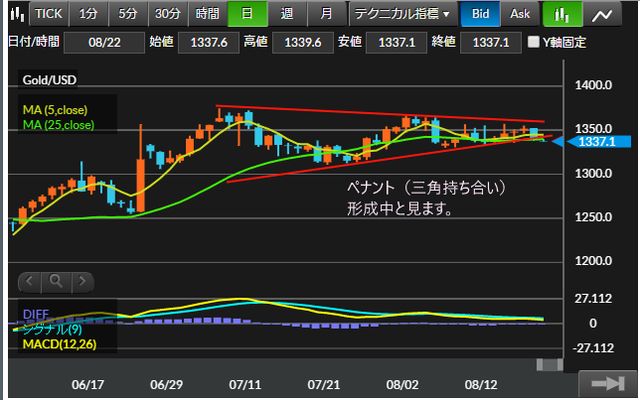Click the 07/21 date axis label

(324, 384)
